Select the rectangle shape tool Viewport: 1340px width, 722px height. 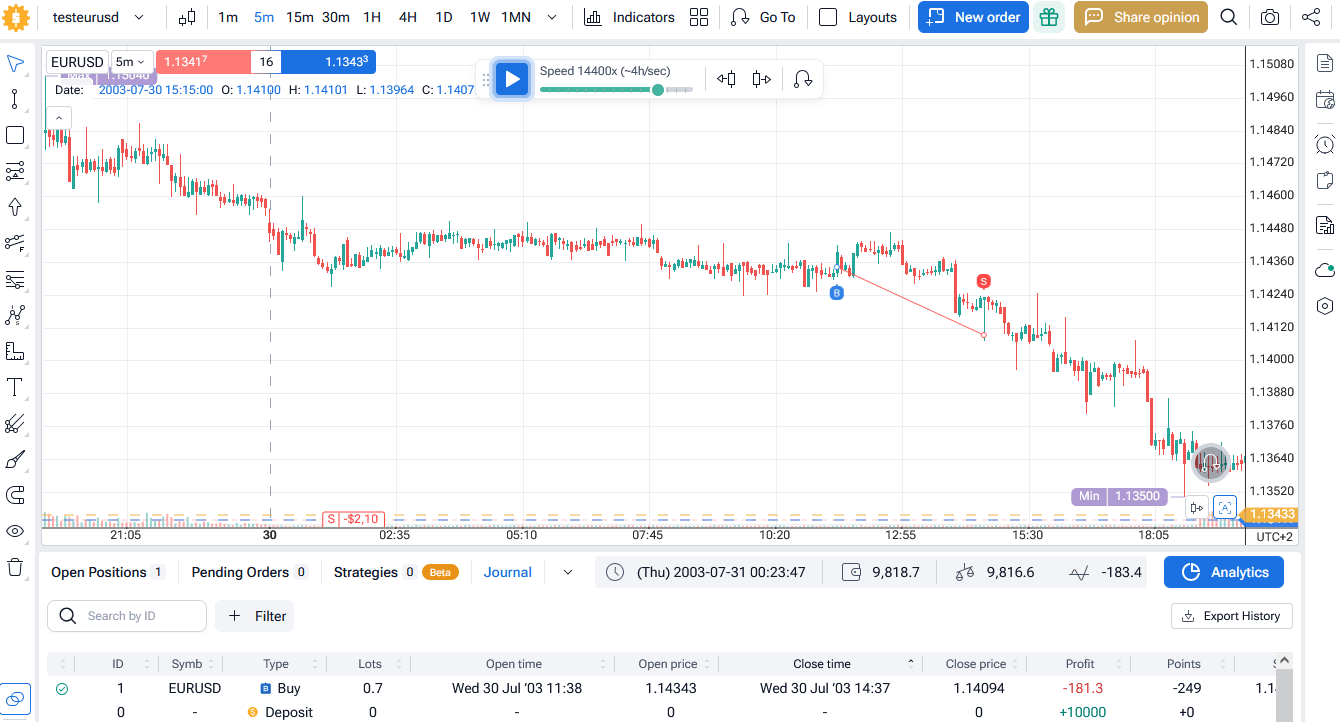(15, 135)
